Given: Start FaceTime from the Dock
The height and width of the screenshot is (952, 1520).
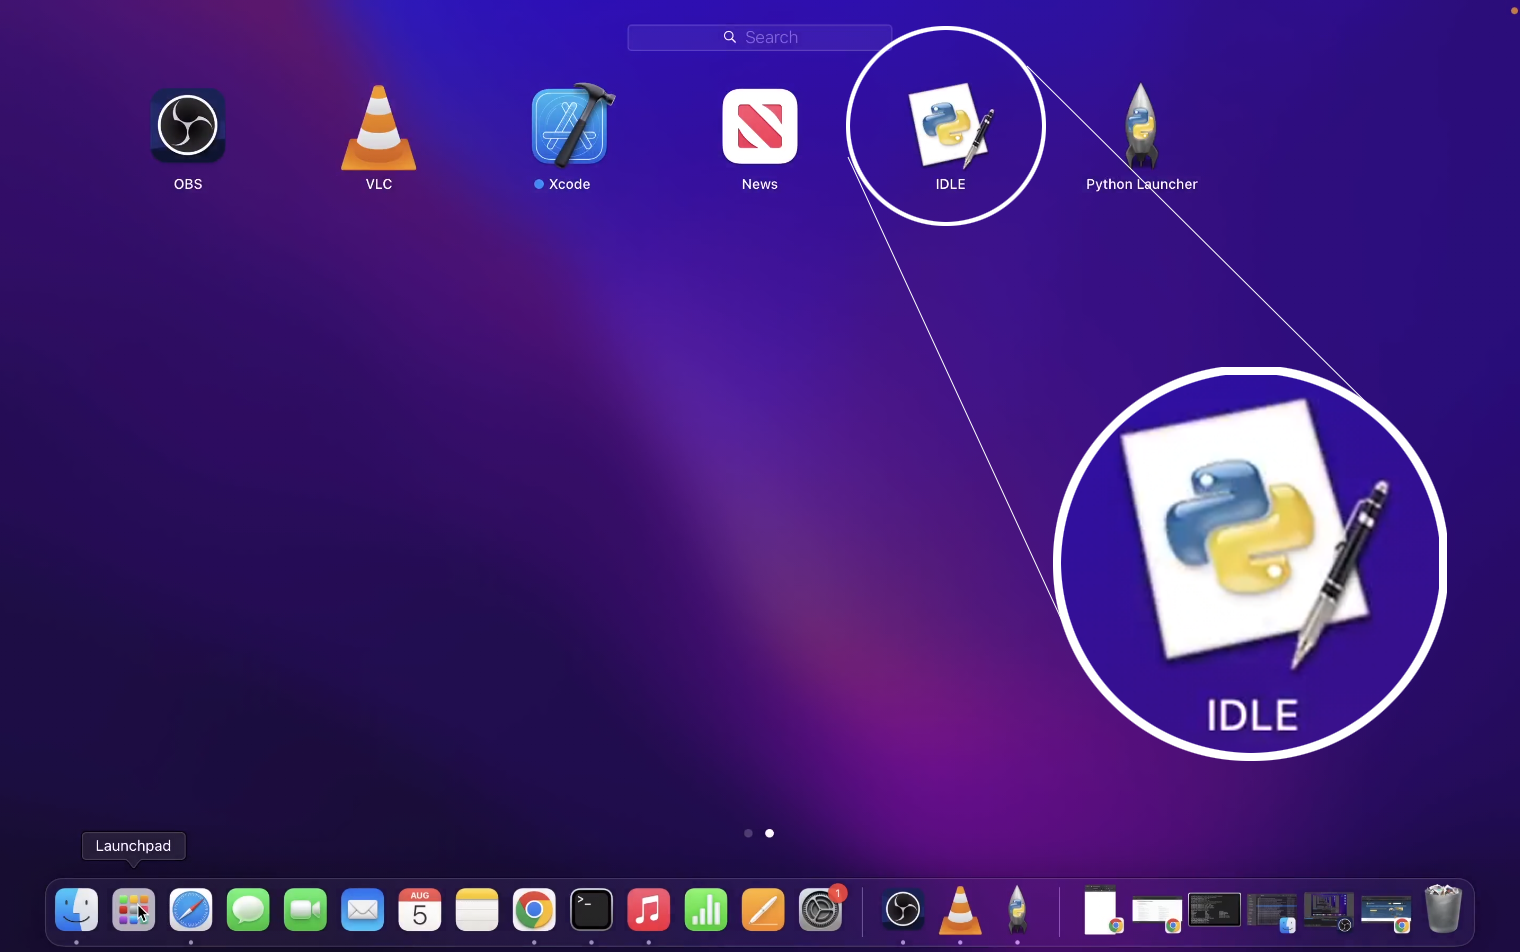Looking at the screenshot, I should (x=305, y=910).
